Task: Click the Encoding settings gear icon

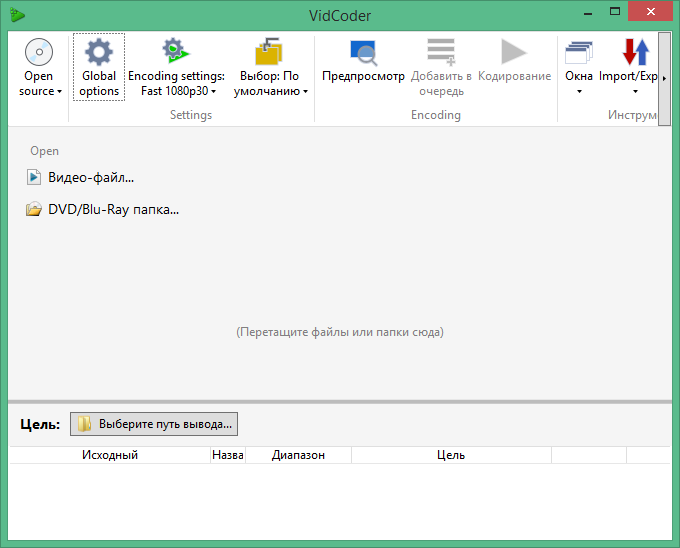Action: pyautogui.click(x=176, y=50)
